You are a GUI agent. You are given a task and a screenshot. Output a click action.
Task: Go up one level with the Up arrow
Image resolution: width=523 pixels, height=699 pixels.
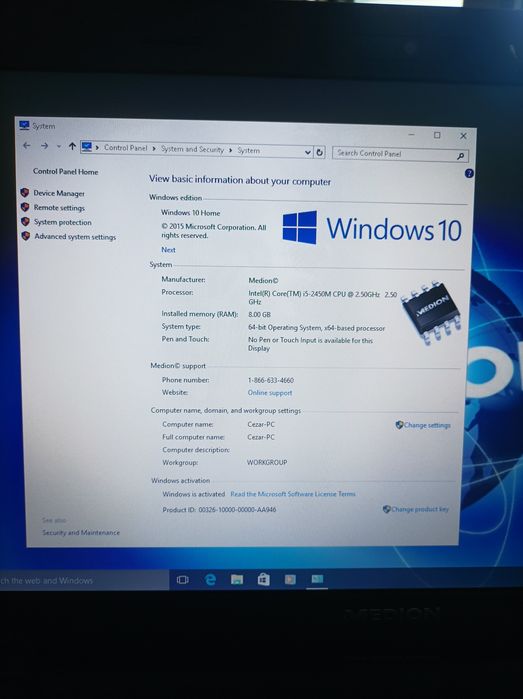coord(72,146)
